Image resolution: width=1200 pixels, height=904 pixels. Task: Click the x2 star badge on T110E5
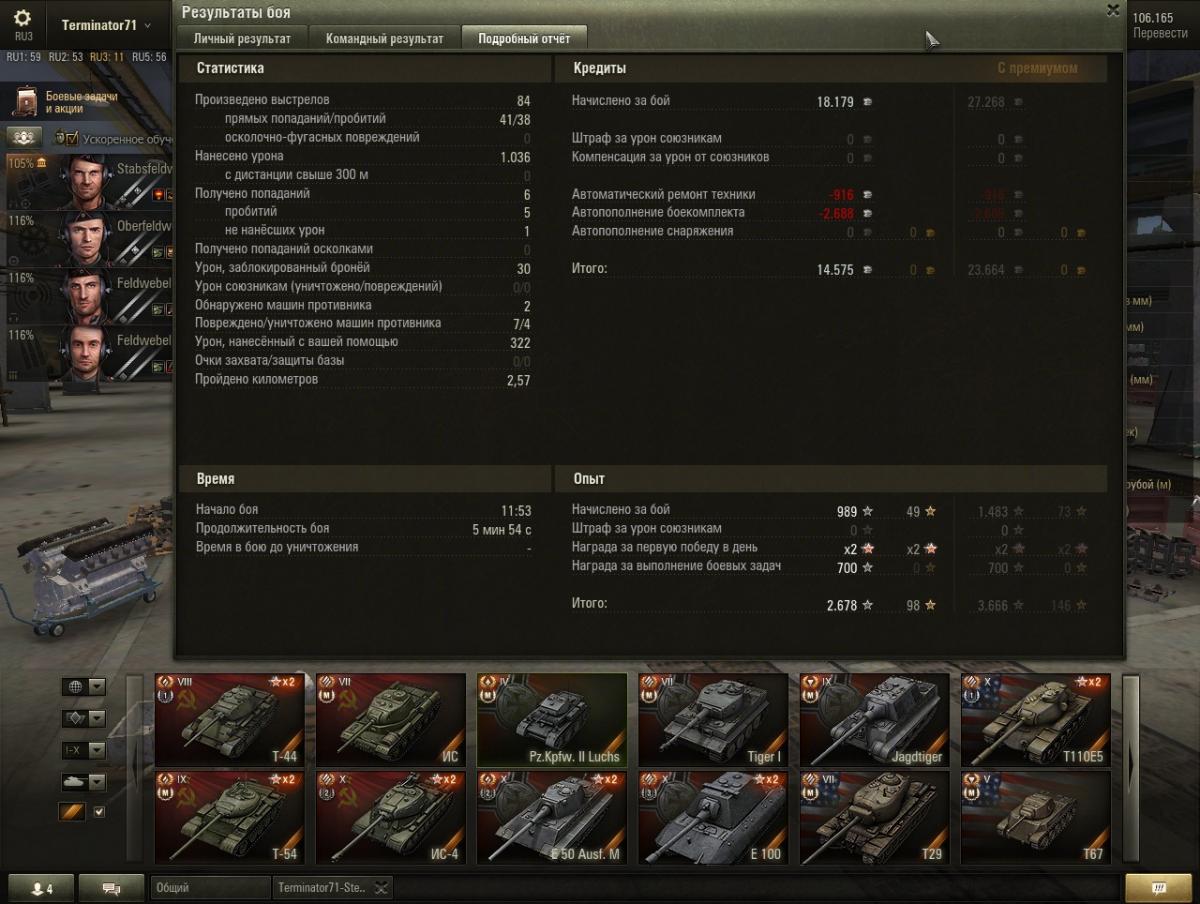1089,682
